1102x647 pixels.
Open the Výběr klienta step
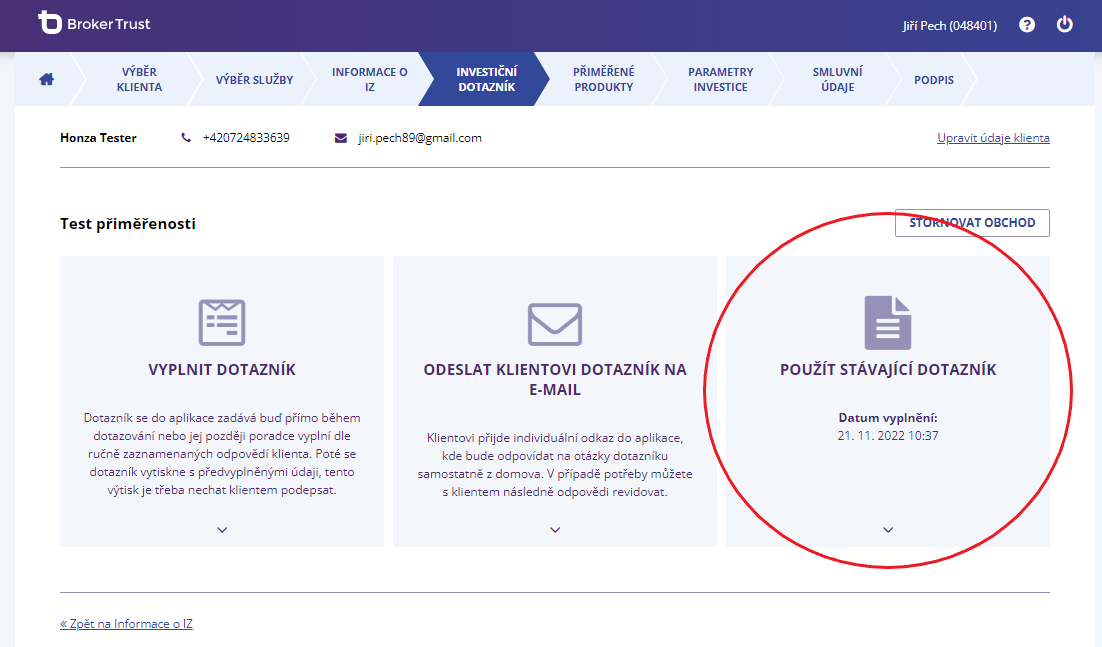tap(139, 79)
